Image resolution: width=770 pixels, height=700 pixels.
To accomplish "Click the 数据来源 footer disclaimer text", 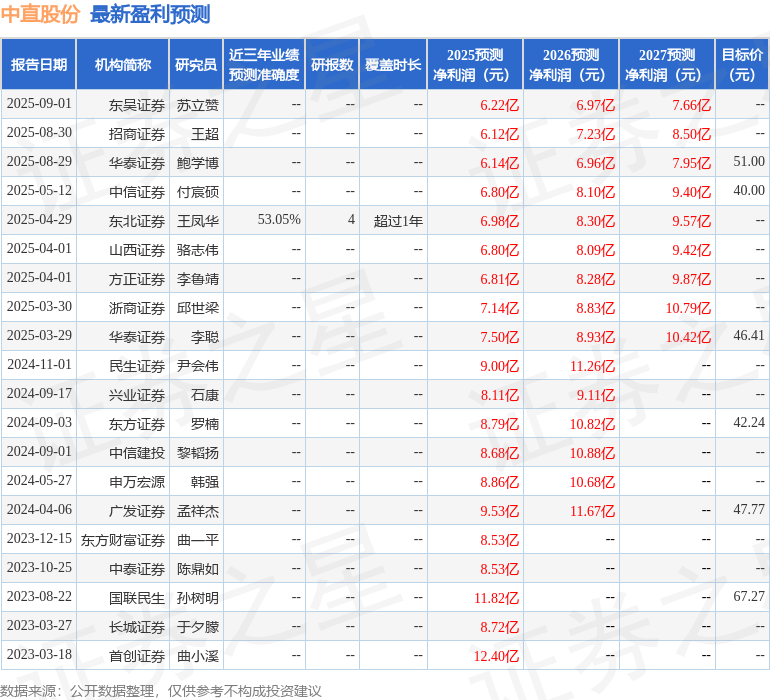I will click(161, 691).
